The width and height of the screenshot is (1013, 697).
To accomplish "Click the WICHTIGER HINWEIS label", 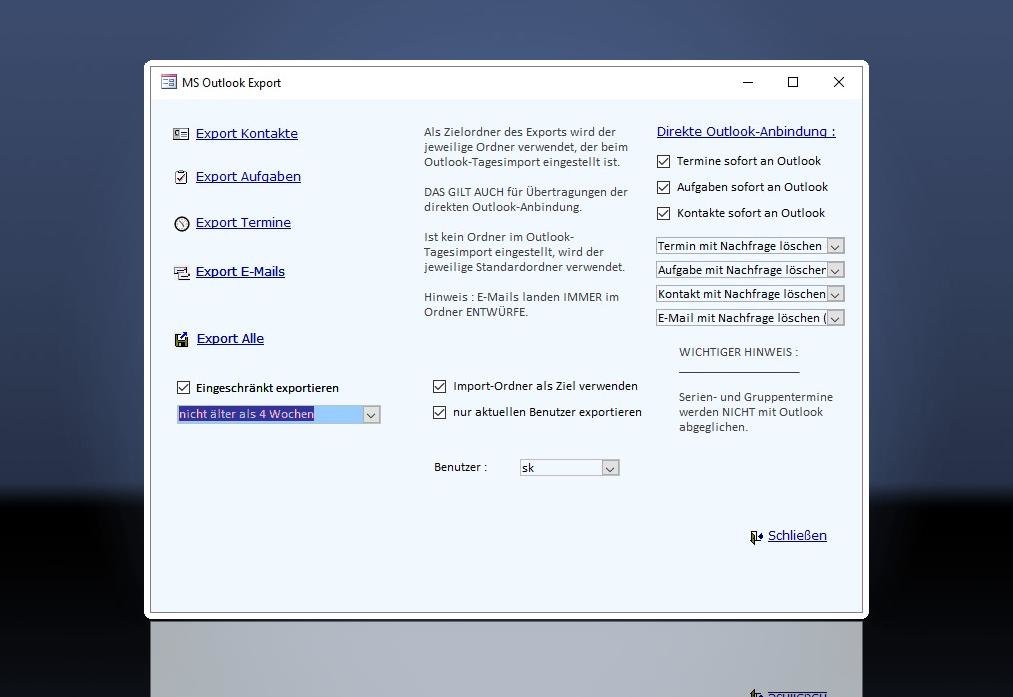I will 738,352.
